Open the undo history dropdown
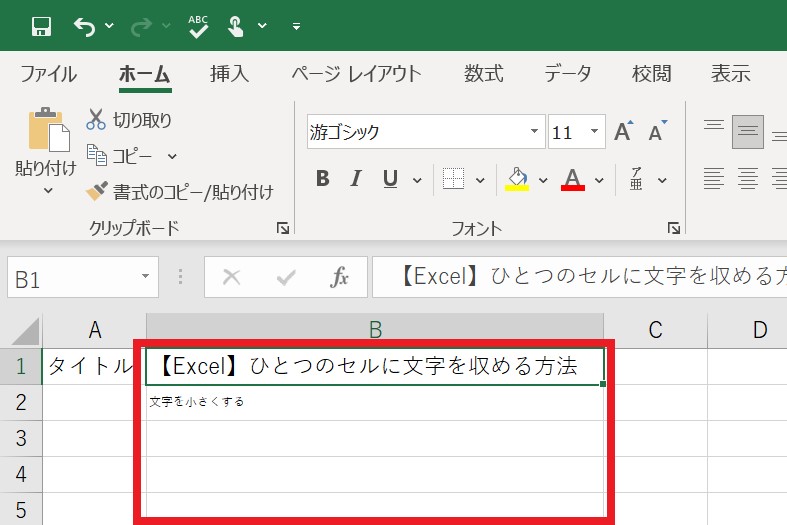This screenshot has width=787, height=525. (109, 25)
